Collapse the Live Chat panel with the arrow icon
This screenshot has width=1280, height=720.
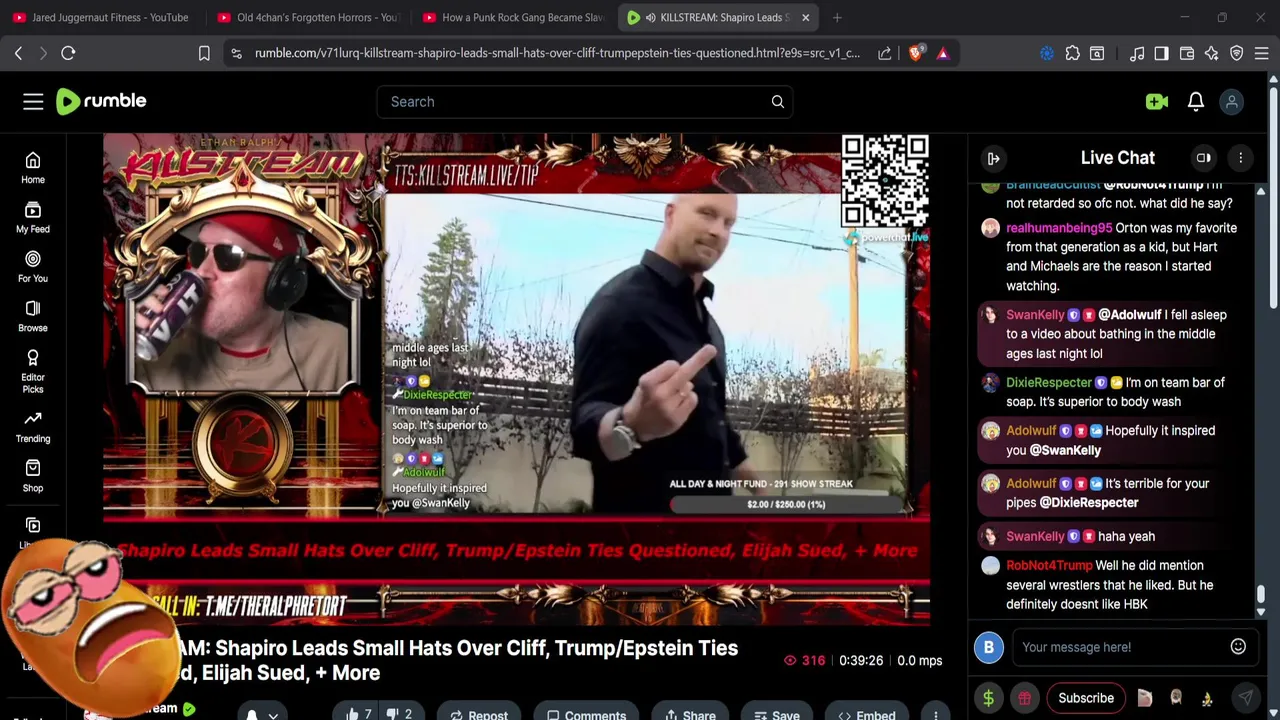point(994,158)
